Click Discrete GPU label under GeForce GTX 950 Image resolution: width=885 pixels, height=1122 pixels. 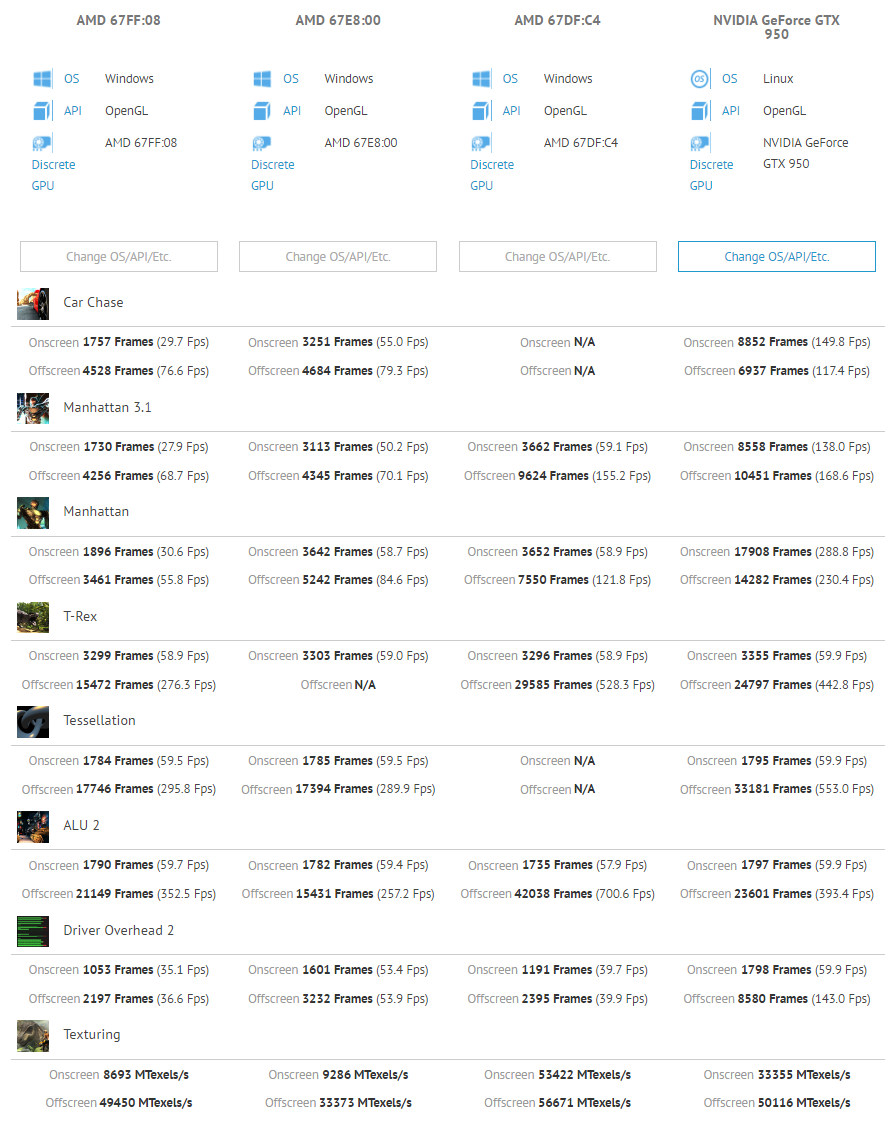tap(712, 175)
